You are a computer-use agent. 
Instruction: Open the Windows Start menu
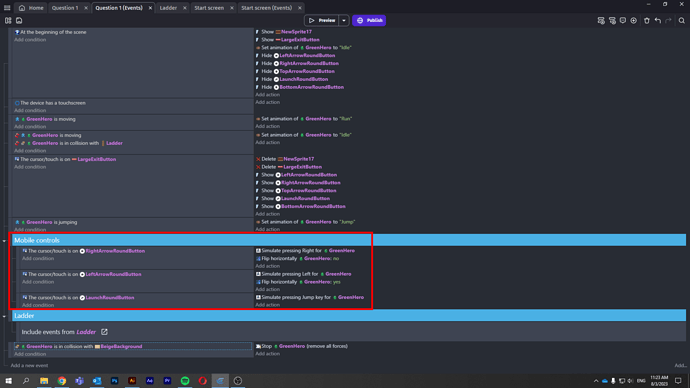(x=8, y=381)
